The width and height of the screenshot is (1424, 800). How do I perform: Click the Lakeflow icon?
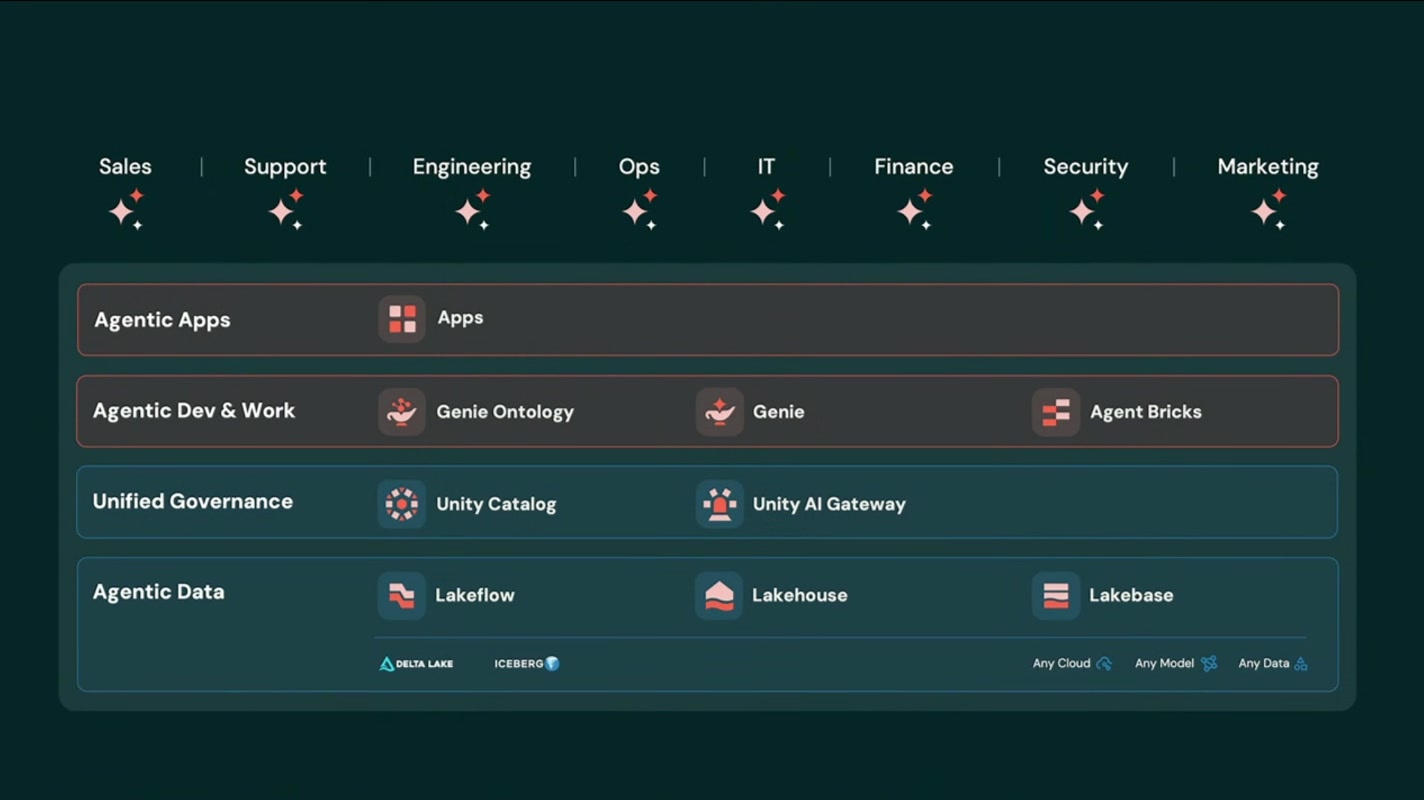click(x=402, y=596)
